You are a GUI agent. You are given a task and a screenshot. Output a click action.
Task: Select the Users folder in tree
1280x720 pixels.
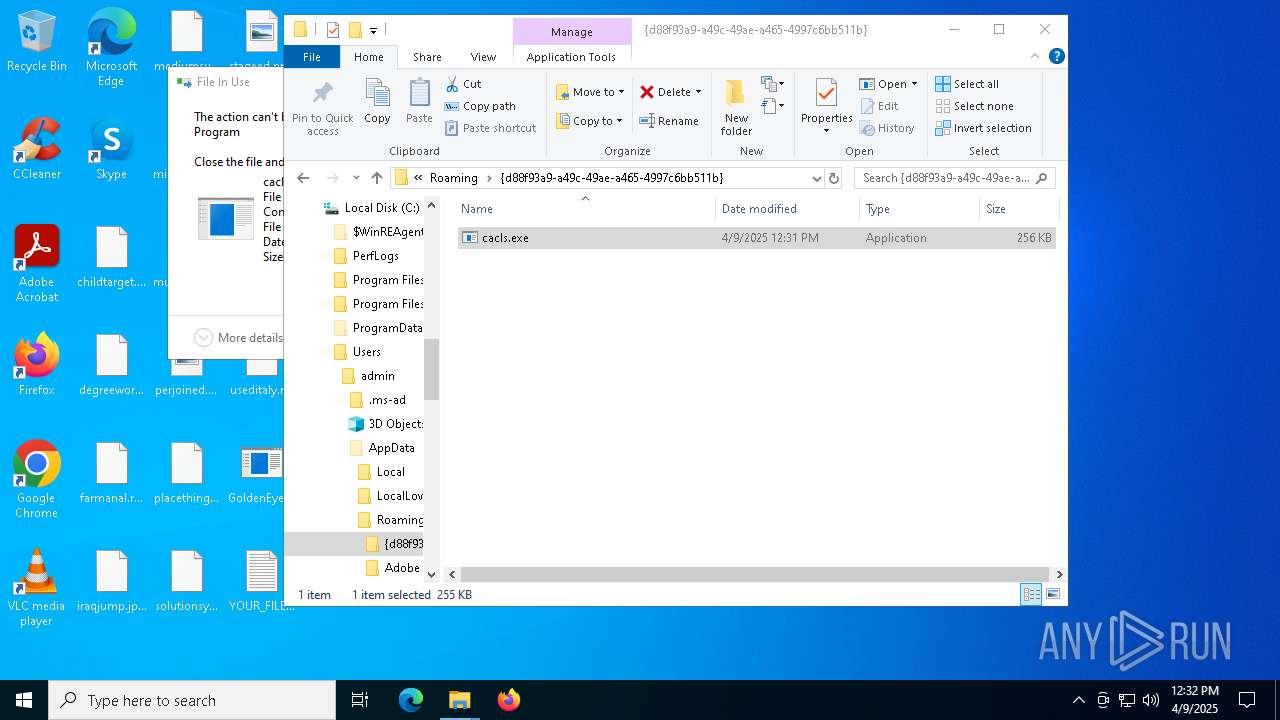357,352
